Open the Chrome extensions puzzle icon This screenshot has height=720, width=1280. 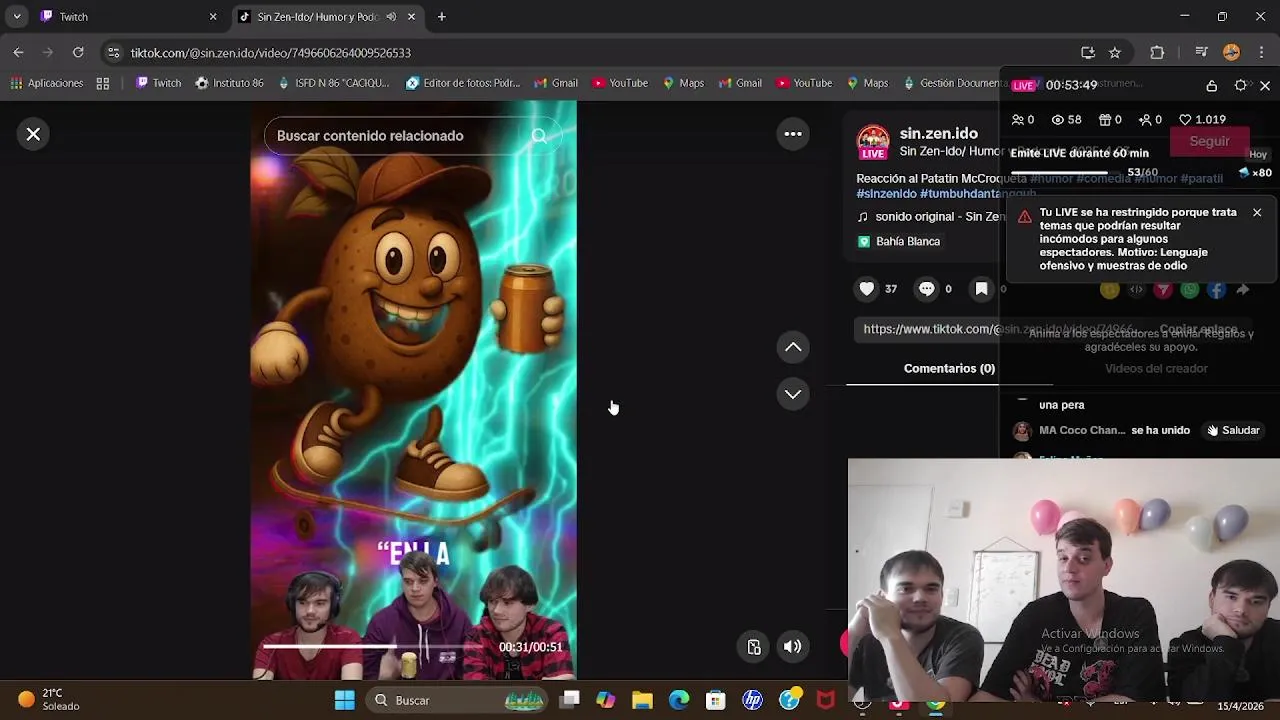click(1157, 53)
